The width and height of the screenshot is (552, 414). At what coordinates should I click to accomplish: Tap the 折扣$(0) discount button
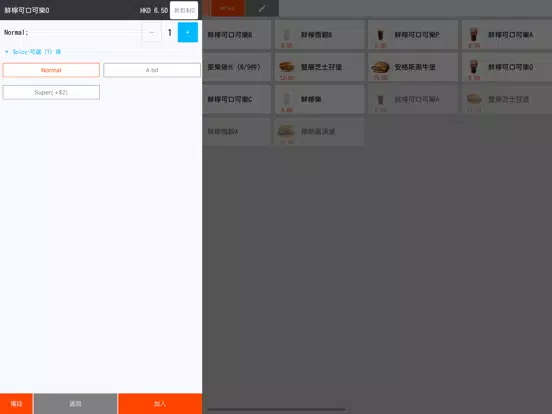(x=184, y=10)
